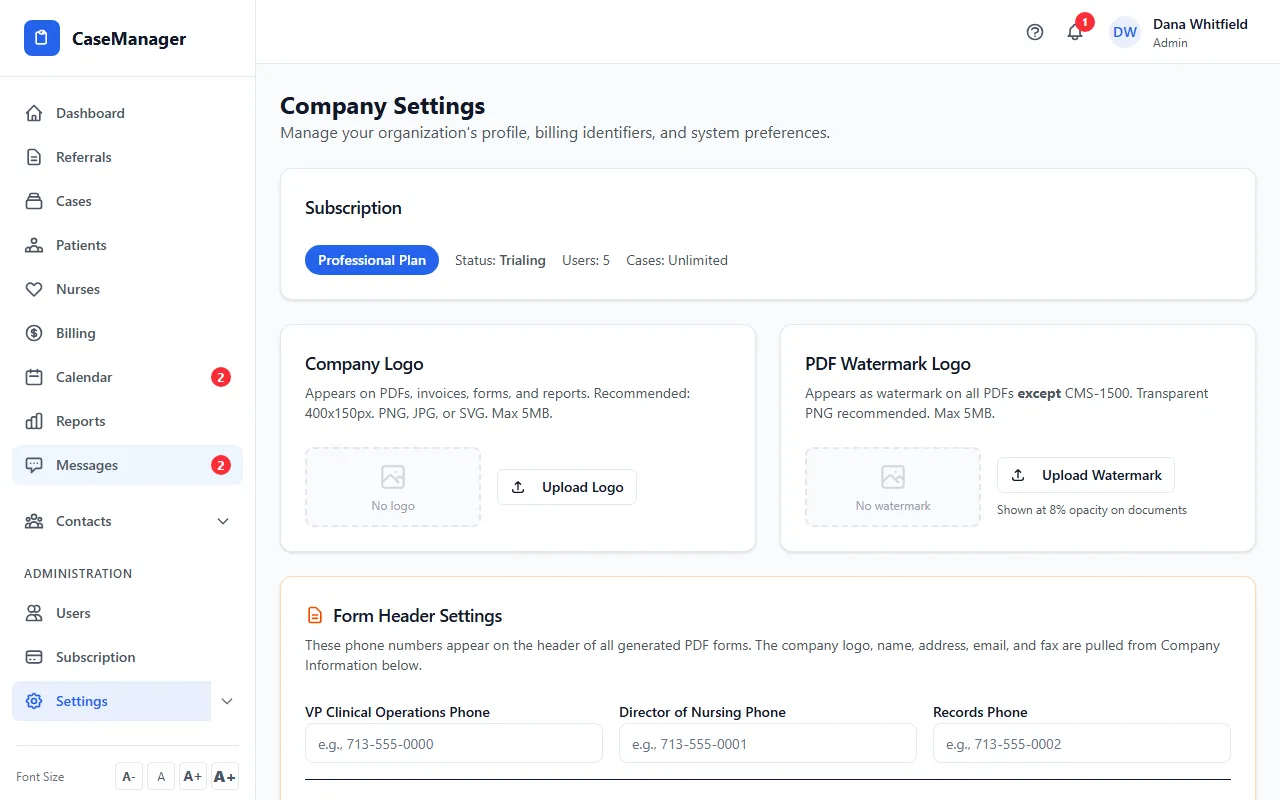Focus the Director of Nursing Phone field
The height and width of the screenshot is (800, 1280).
coord(768,744)
